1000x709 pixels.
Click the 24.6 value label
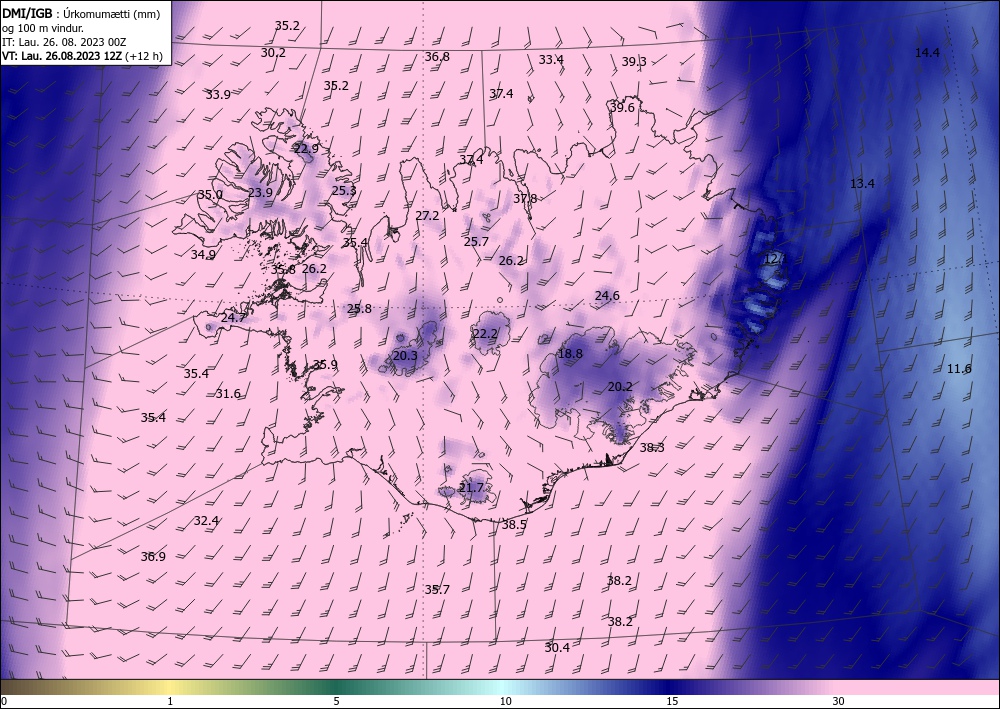click(607, 295)
